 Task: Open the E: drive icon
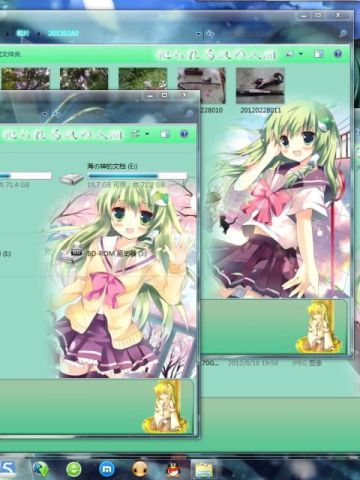71,178
